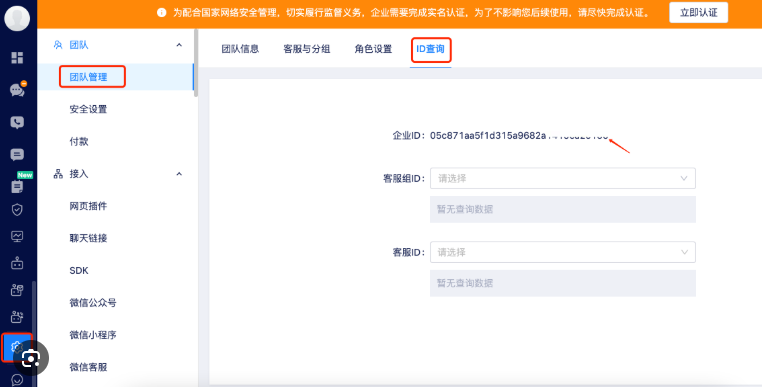The height and width of the screenshot is (387, 762).
Task: Select 付款 in the side menu
Action: pos(79,142)
